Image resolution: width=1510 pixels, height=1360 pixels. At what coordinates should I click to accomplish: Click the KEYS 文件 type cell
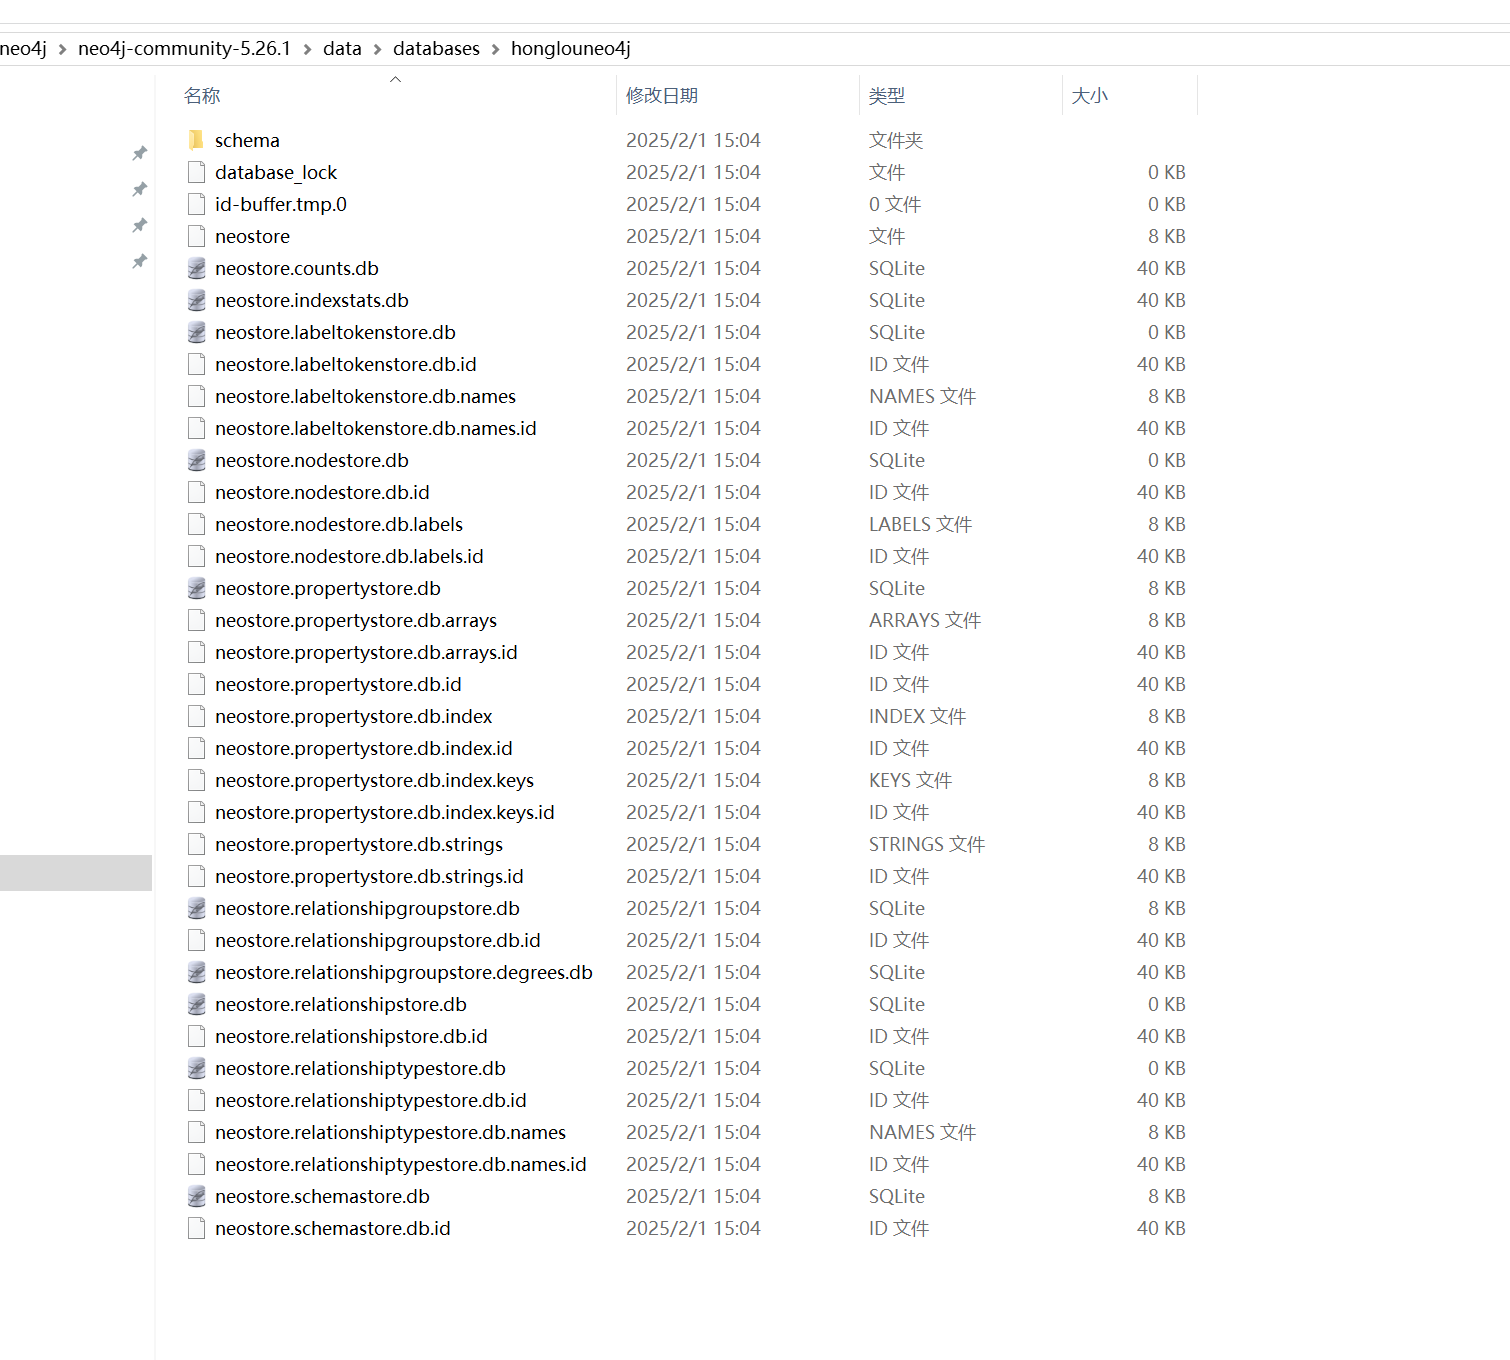[x=910, y=780]
